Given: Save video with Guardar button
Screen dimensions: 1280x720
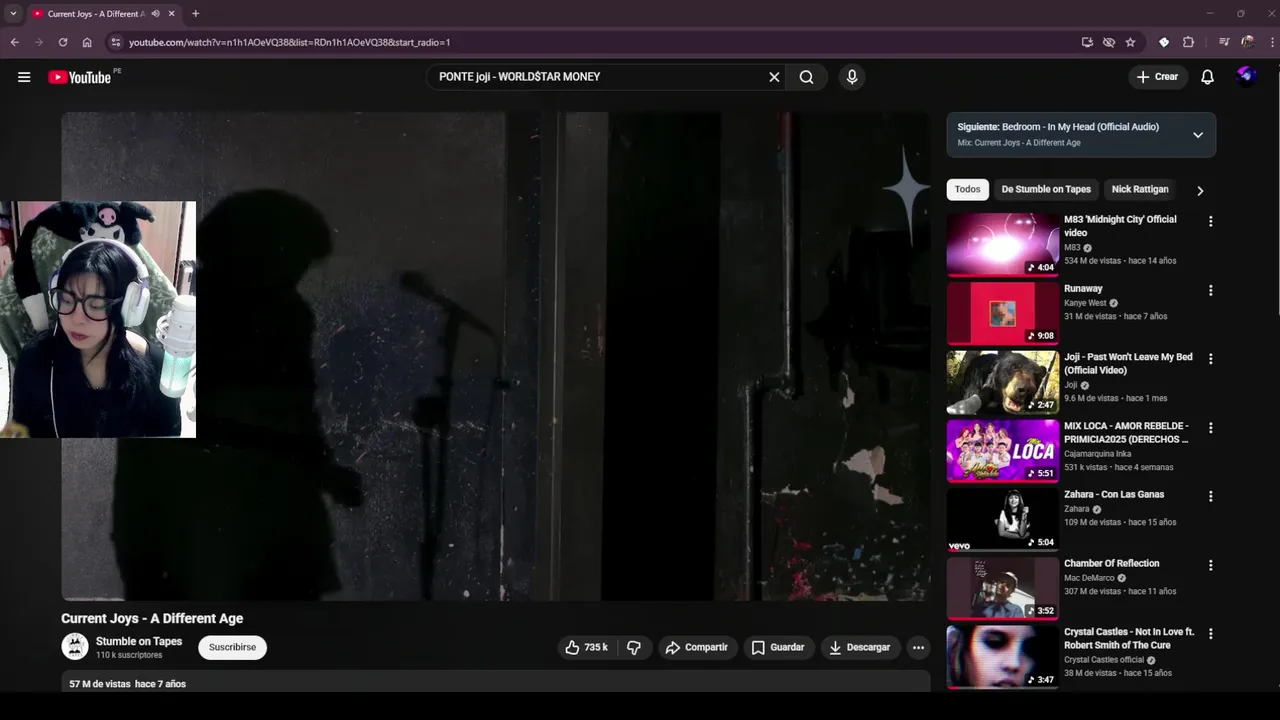Looking at the screenshot, I should [x=778, y=648].
